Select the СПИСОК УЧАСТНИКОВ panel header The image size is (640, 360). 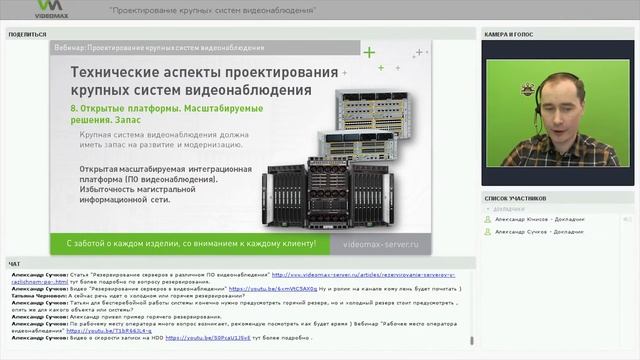(x=558, y=198)
